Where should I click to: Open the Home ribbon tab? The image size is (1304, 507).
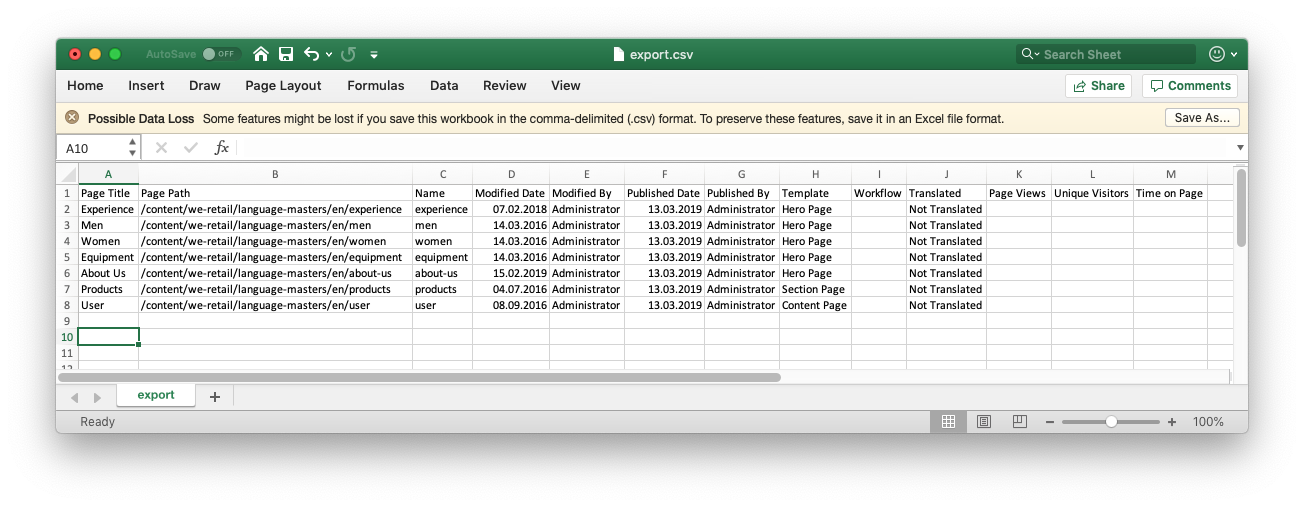tap(85, 86)
